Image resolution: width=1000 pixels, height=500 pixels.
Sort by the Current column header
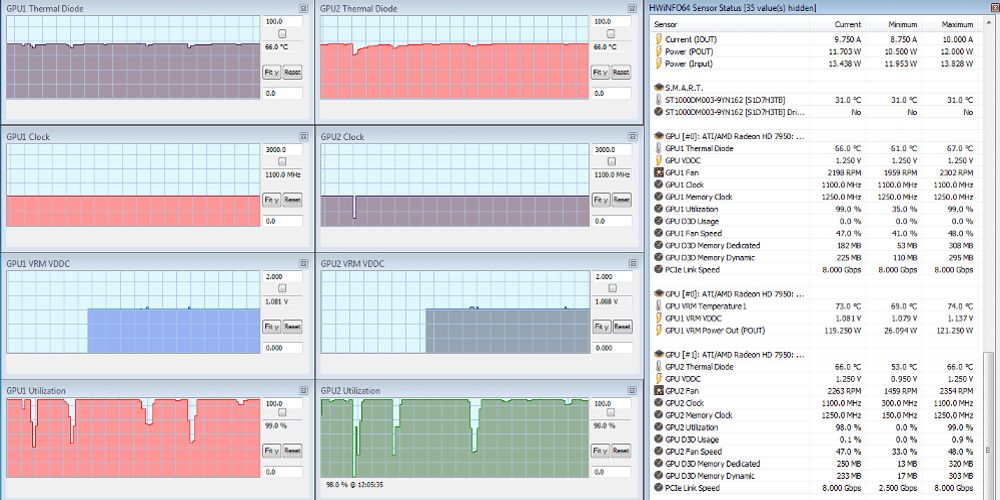pos(837,24)
